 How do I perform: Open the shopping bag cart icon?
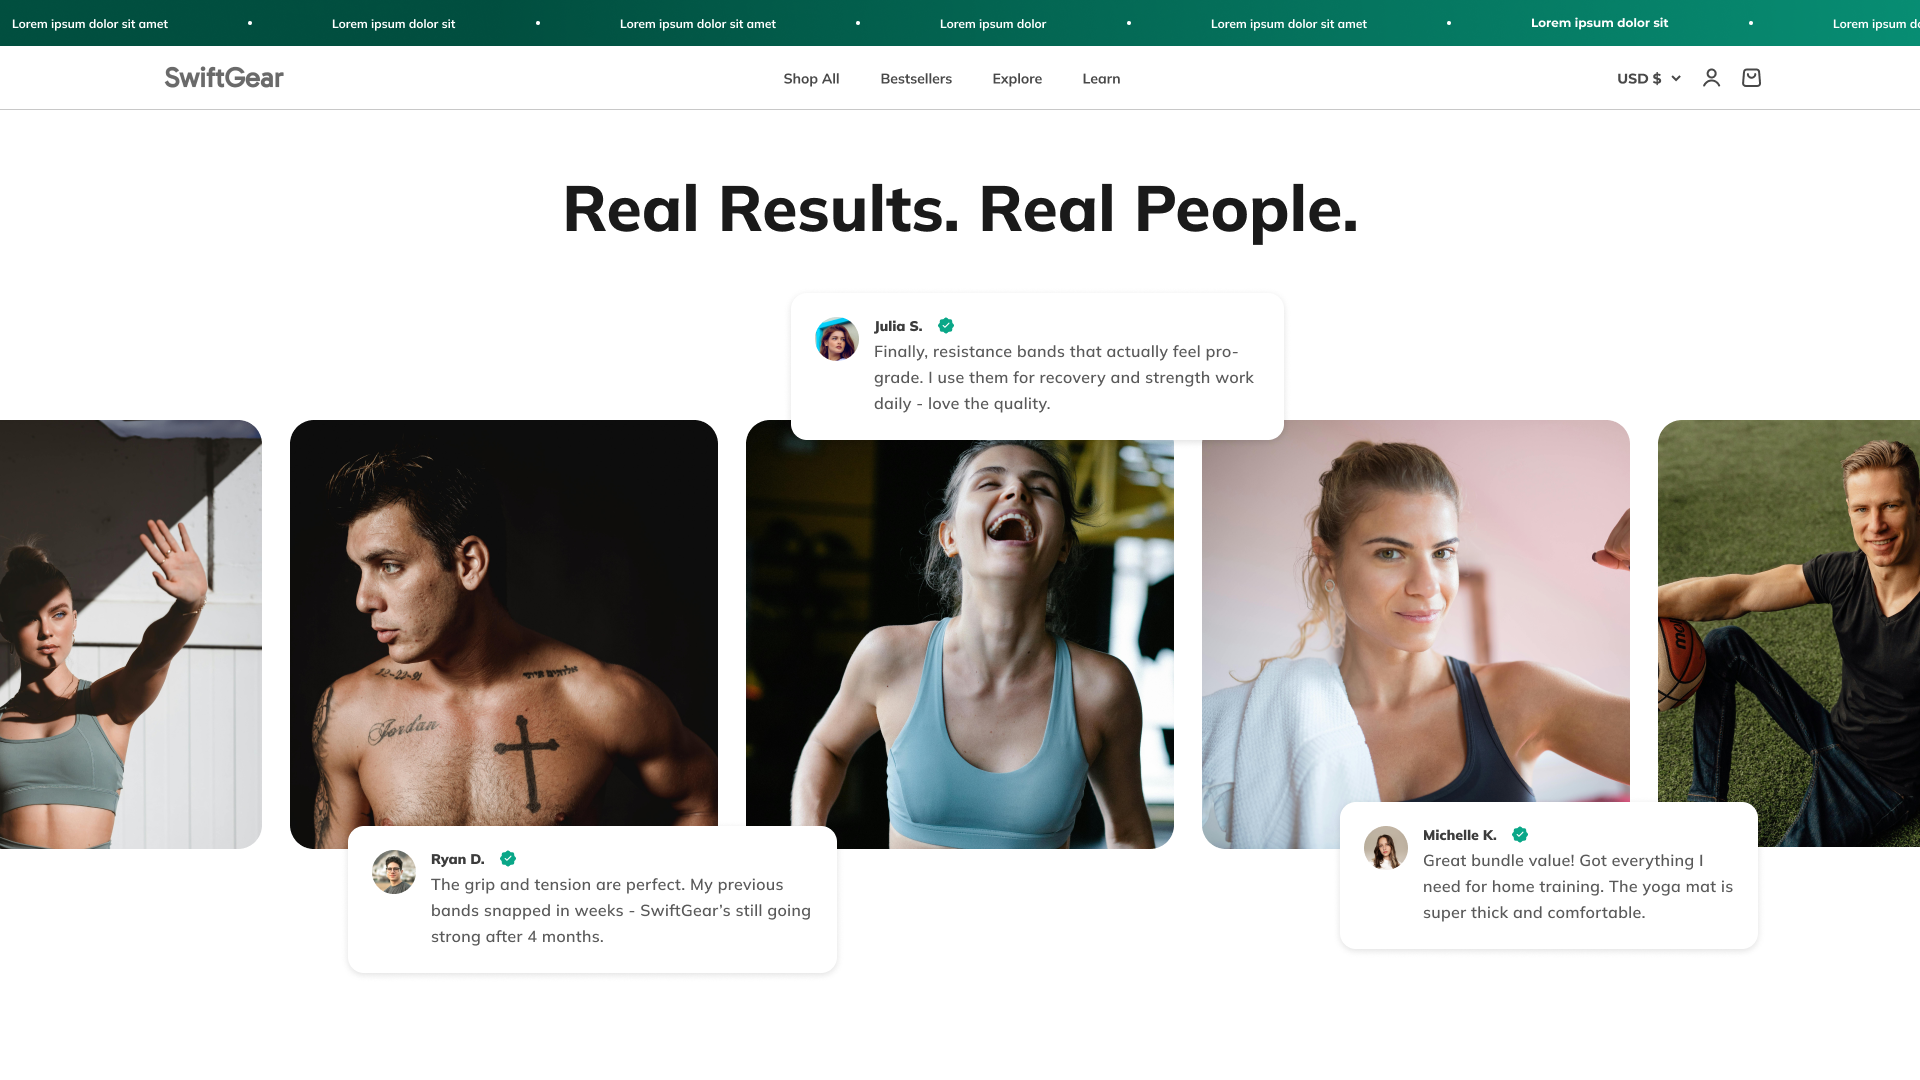click(x=1751, y=78)
